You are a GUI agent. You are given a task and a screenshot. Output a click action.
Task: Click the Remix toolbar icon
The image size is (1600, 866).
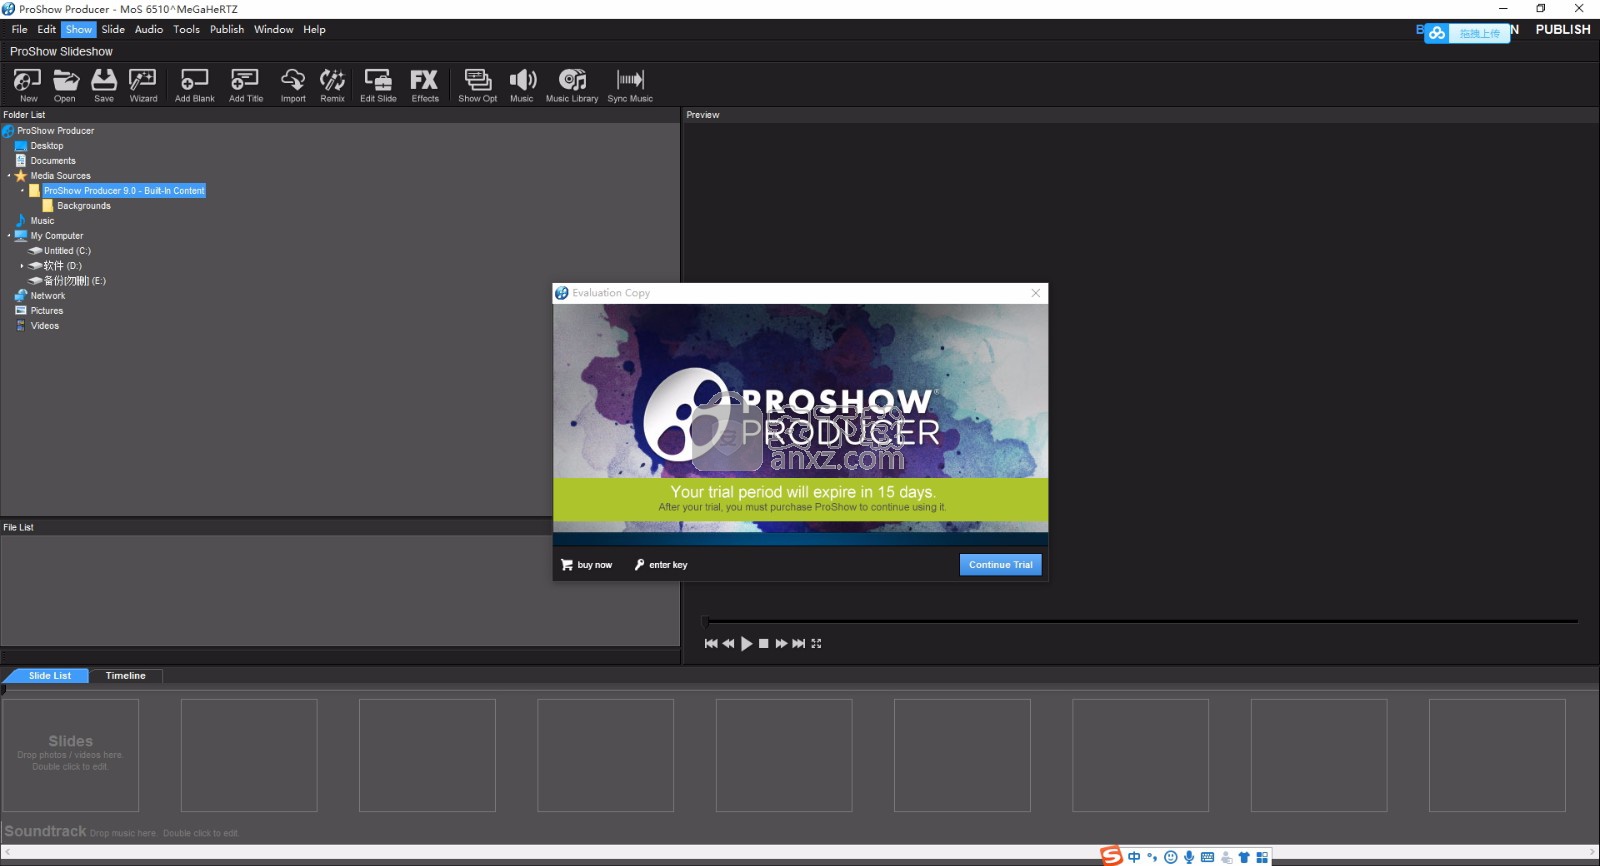[332, 85]
